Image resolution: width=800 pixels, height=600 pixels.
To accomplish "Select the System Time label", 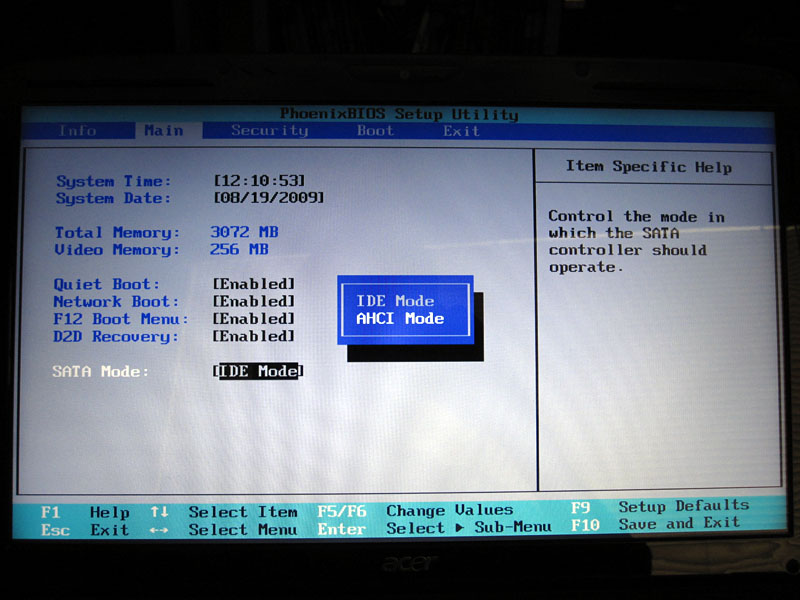I will click(x=113, y=181).
